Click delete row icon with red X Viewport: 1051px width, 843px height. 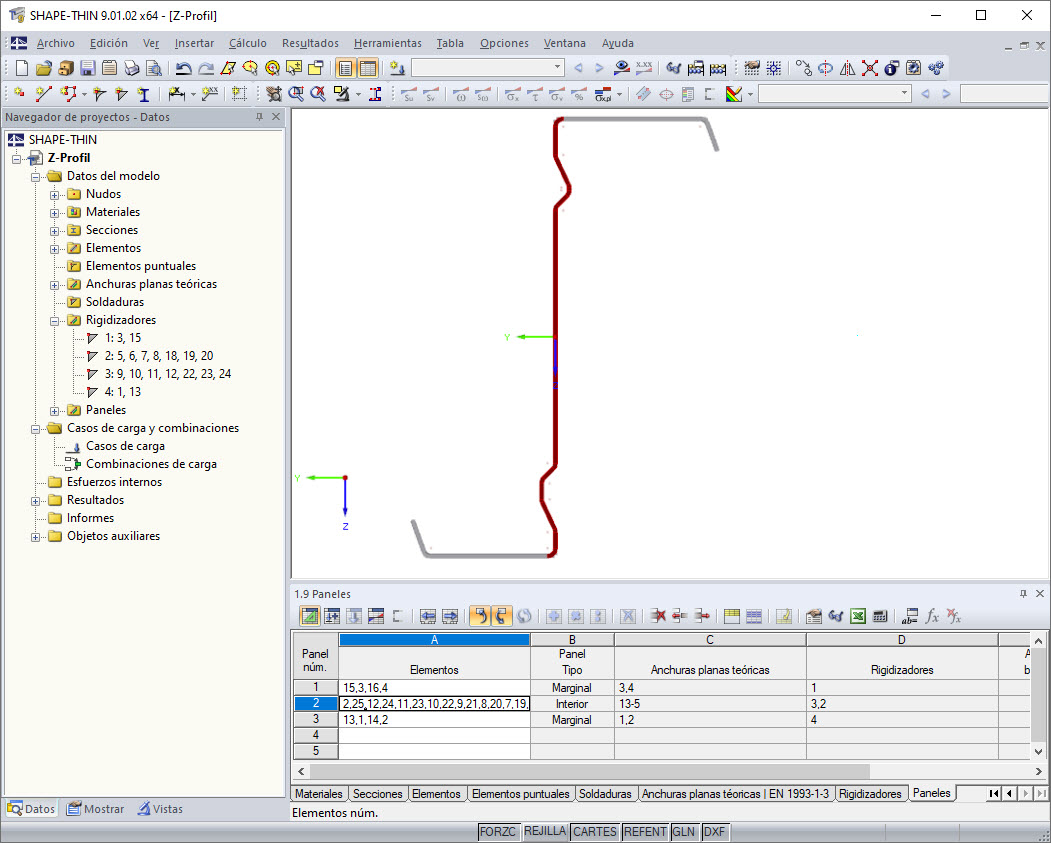(658, 616)
